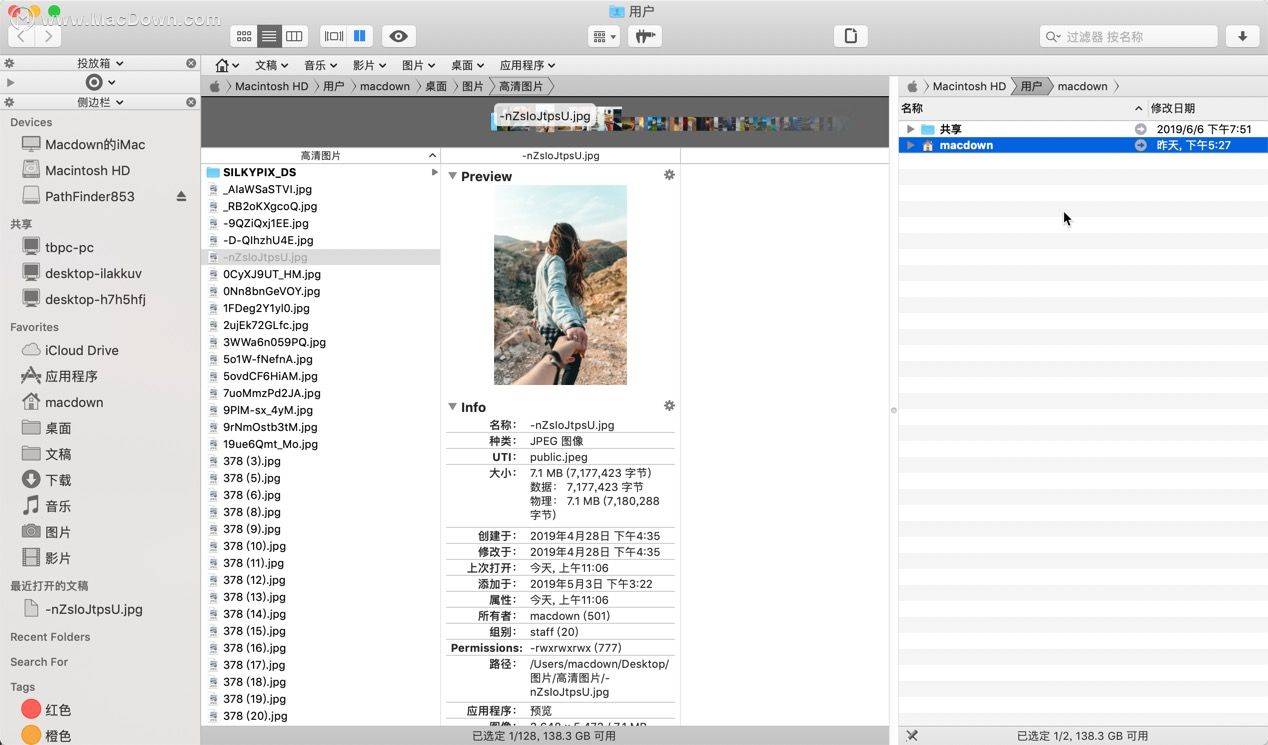Image resolution: width=1268 pixels, height=745 pixels.
Task: Click the copy document toolbar icon
Action: [851, 36]
